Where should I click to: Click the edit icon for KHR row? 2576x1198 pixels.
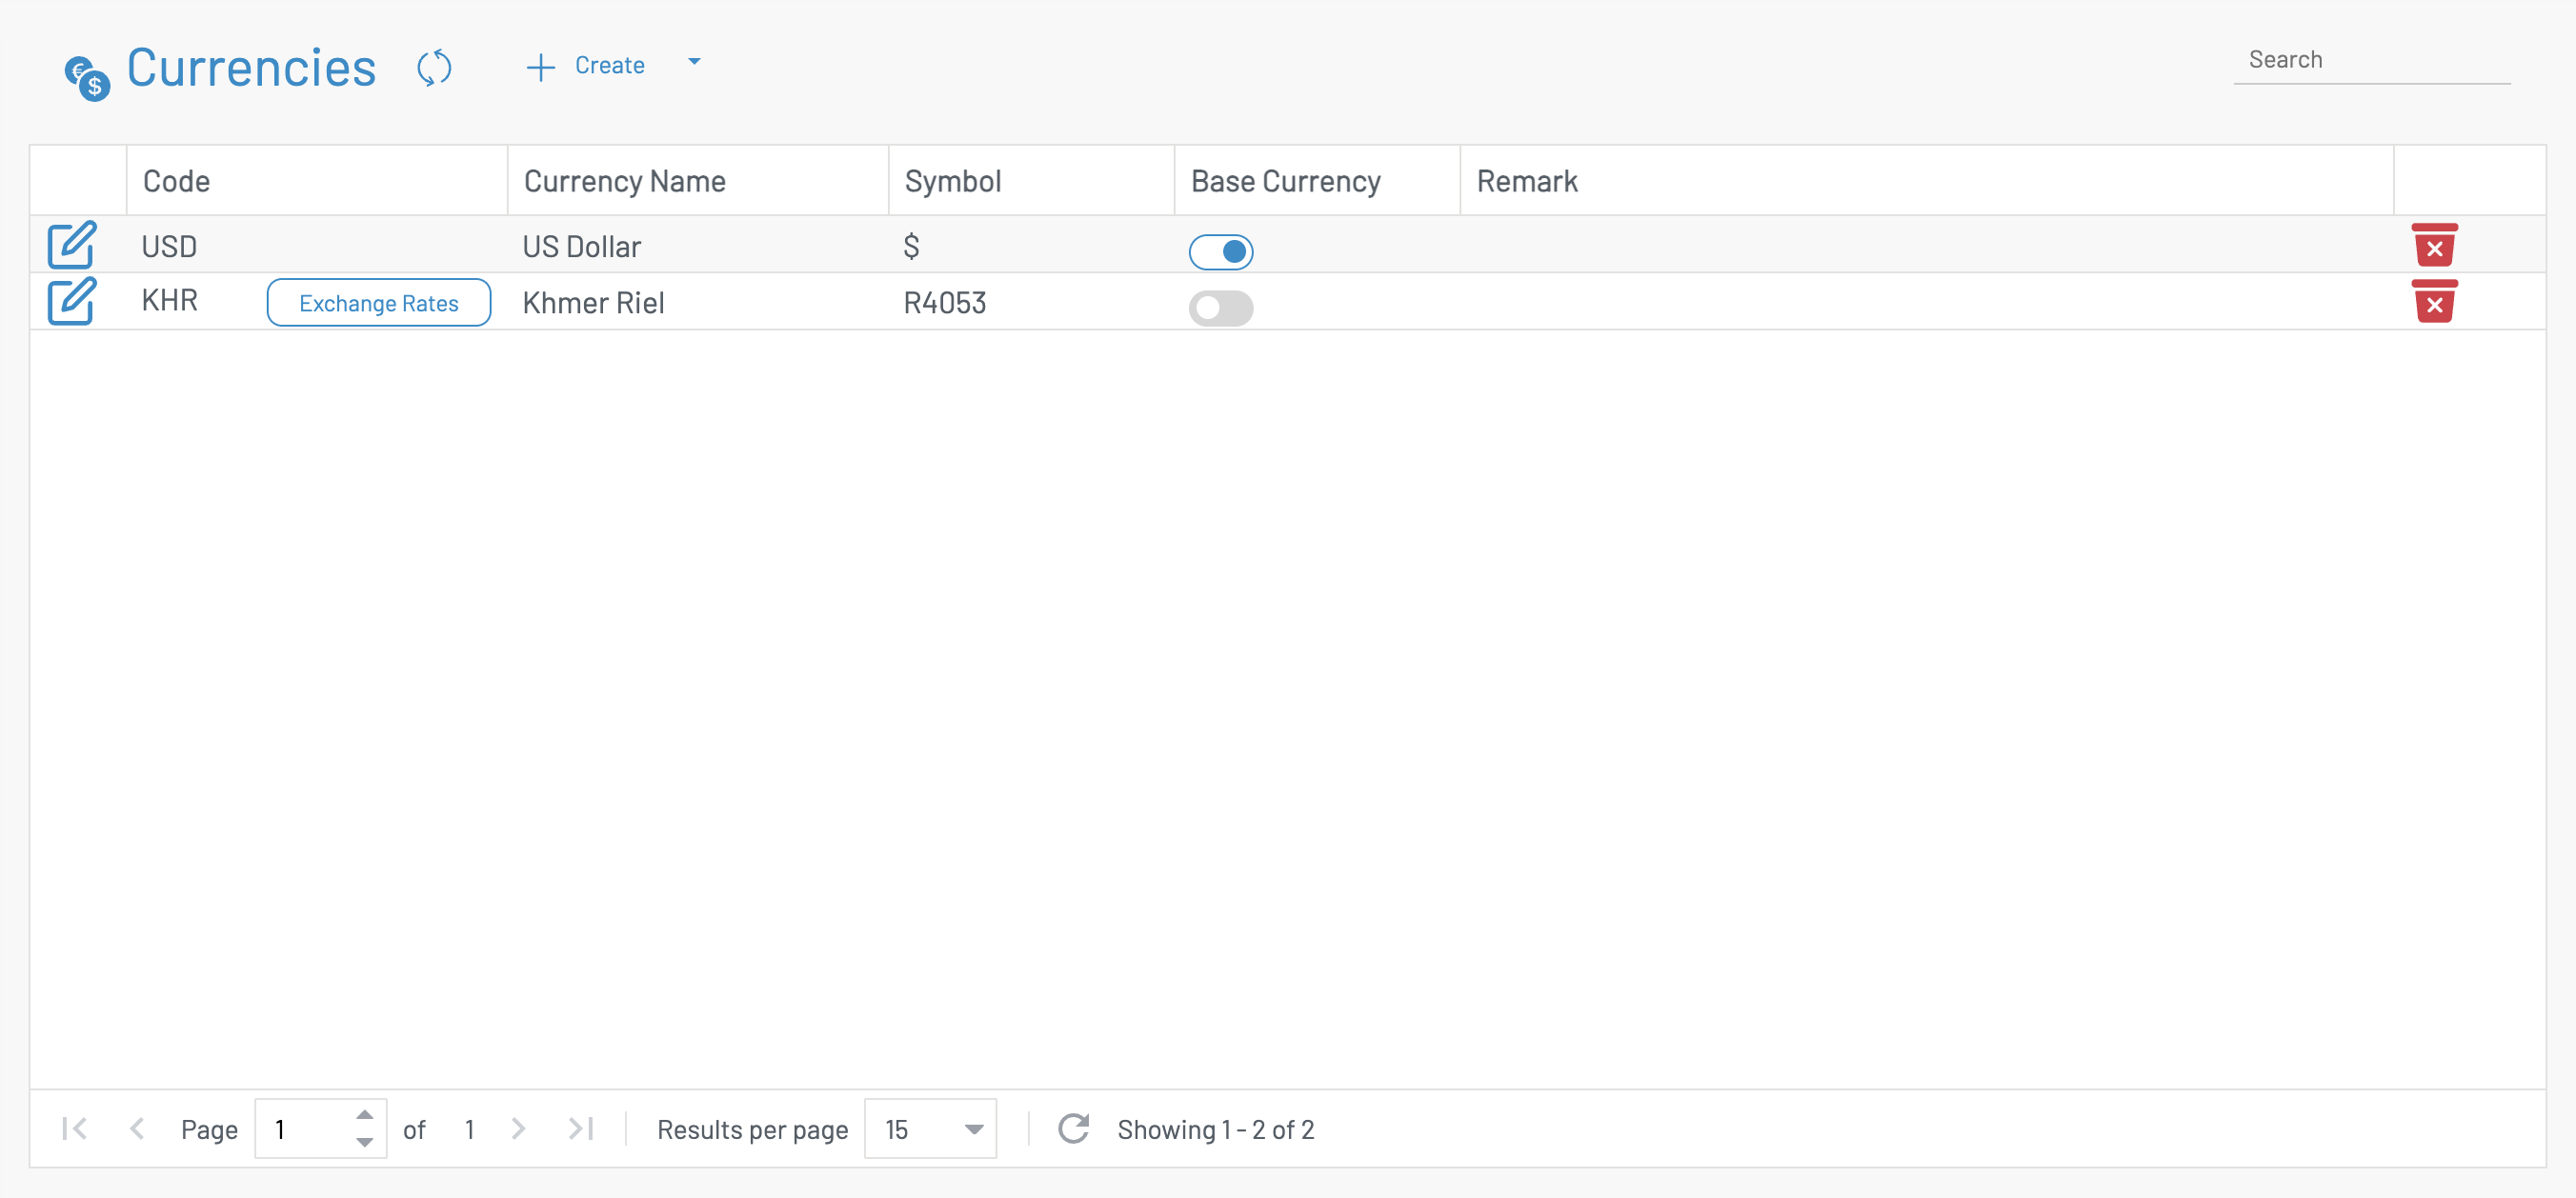point(71,301)
